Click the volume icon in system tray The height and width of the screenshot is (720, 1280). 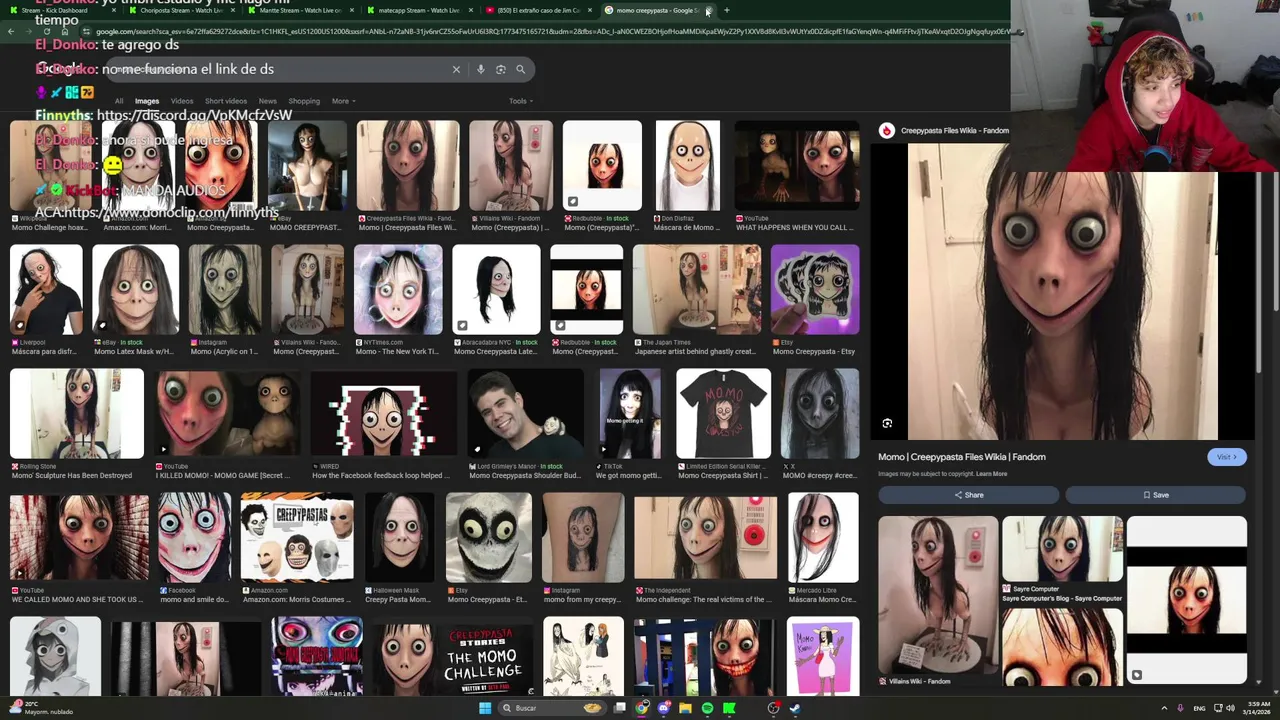[x=1229, y=708]
